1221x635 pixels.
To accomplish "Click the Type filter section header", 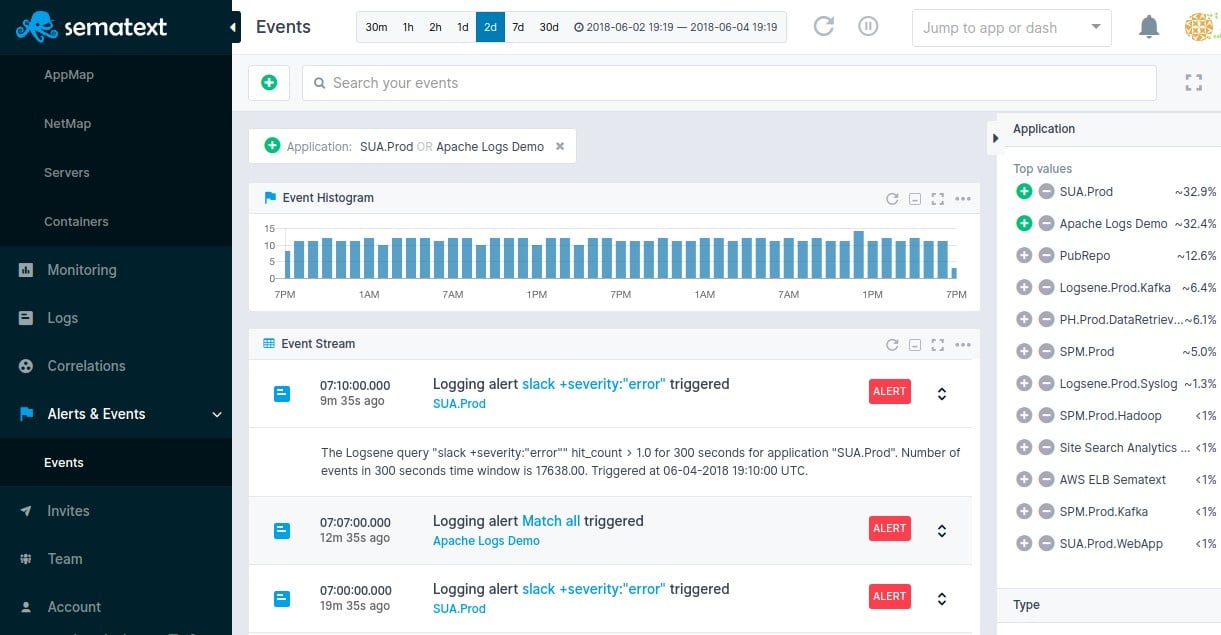I will tap(1109, 605).
